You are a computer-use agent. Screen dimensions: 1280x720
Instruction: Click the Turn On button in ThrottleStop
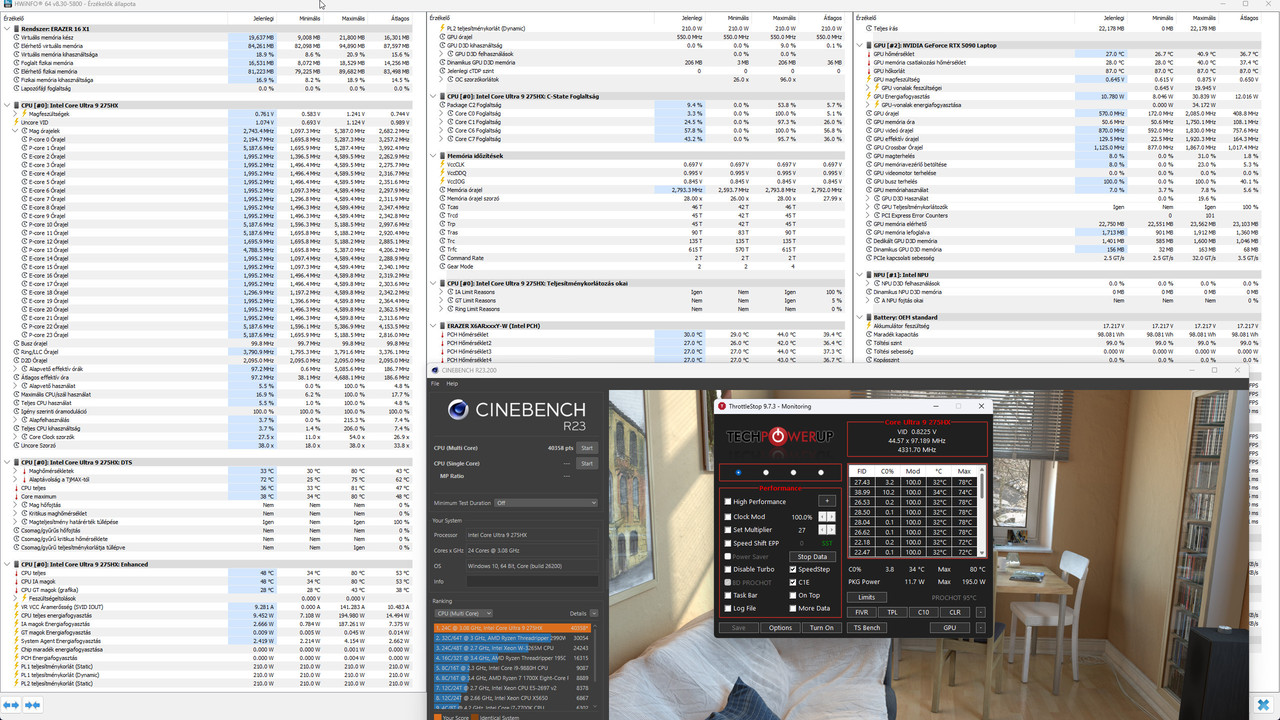coord(821,627)
